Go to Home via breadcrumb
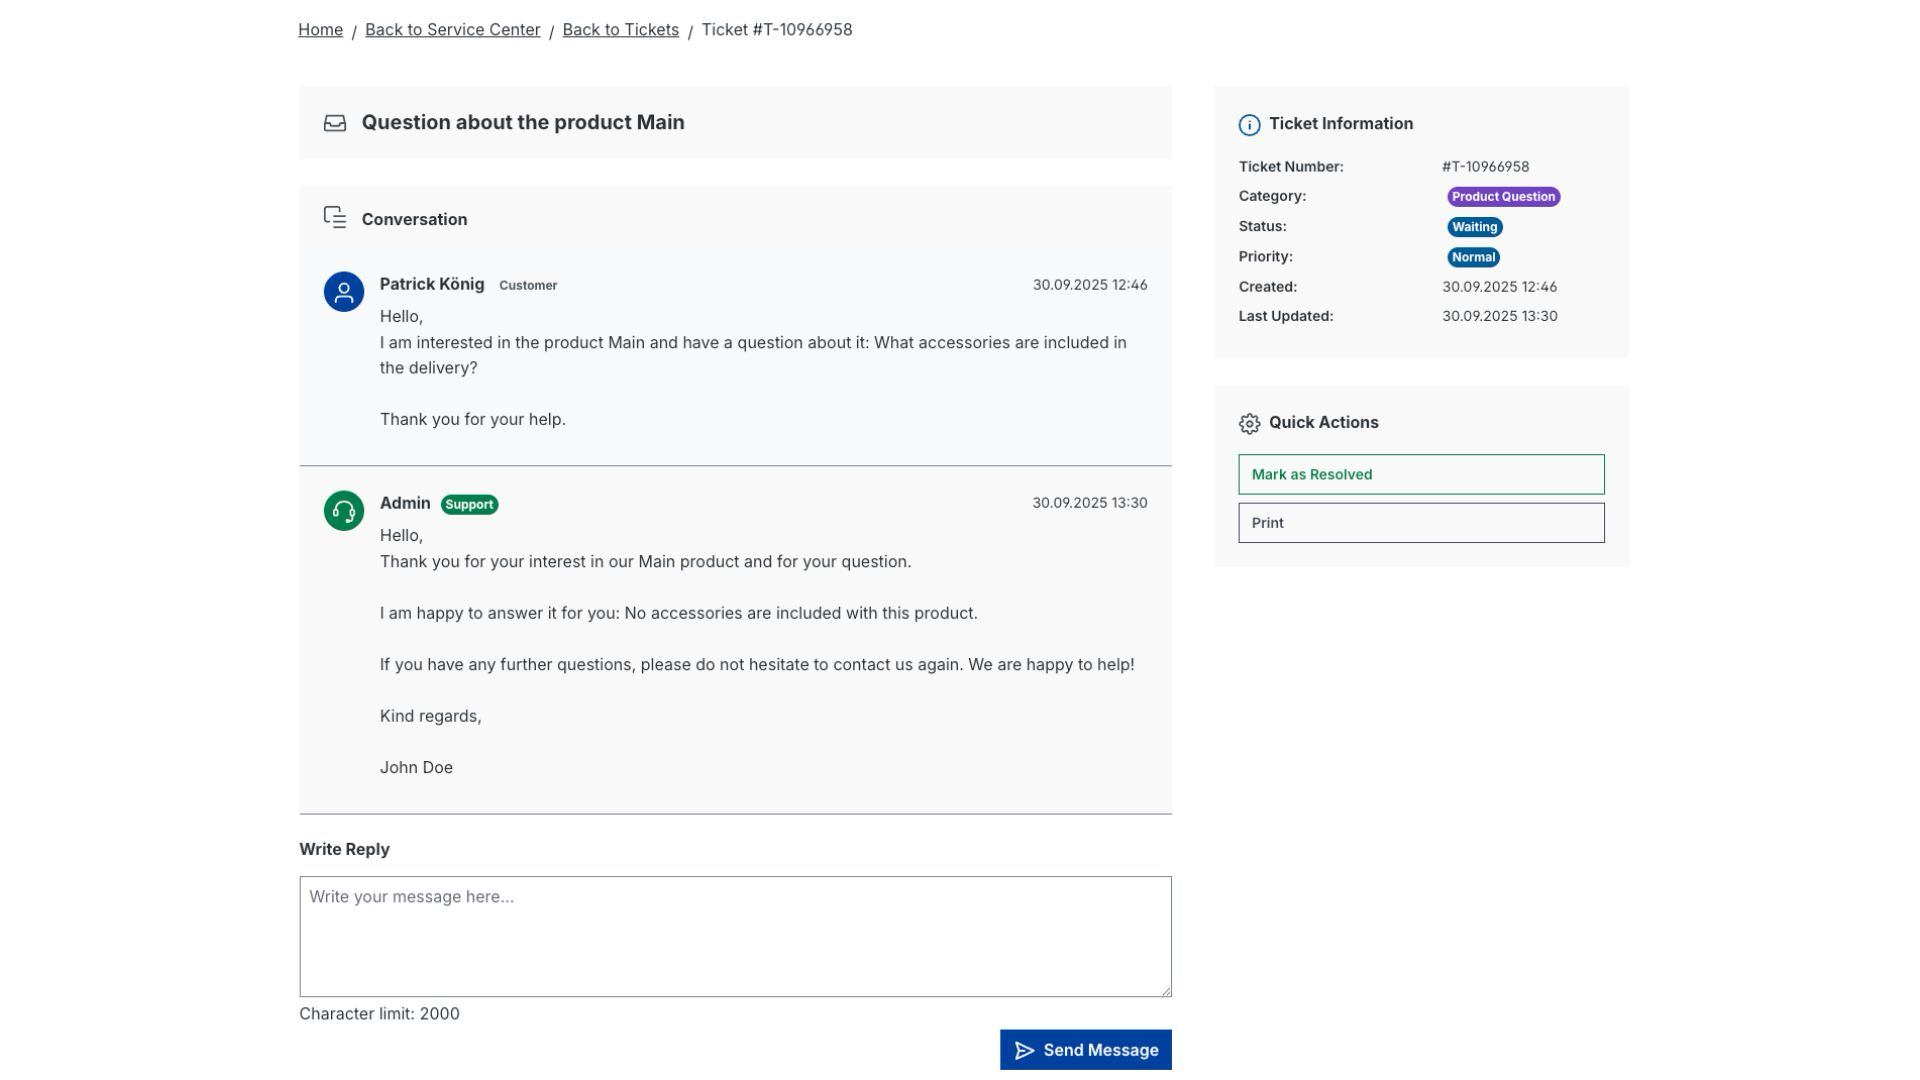 pos(320,30)
